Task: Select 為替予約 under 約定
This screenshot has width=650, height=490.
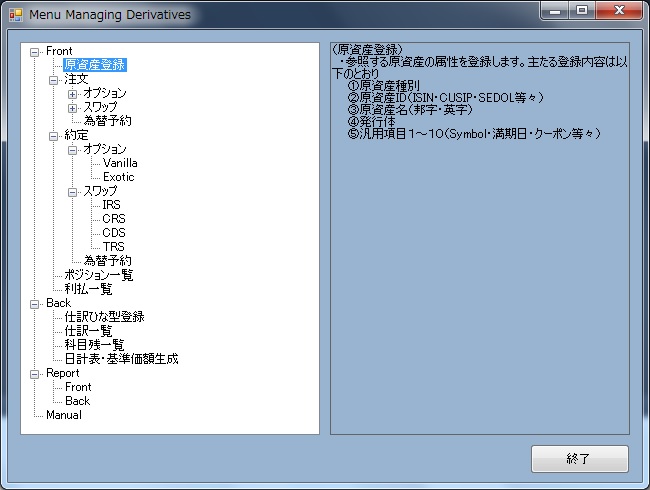Action: [108, 261]
